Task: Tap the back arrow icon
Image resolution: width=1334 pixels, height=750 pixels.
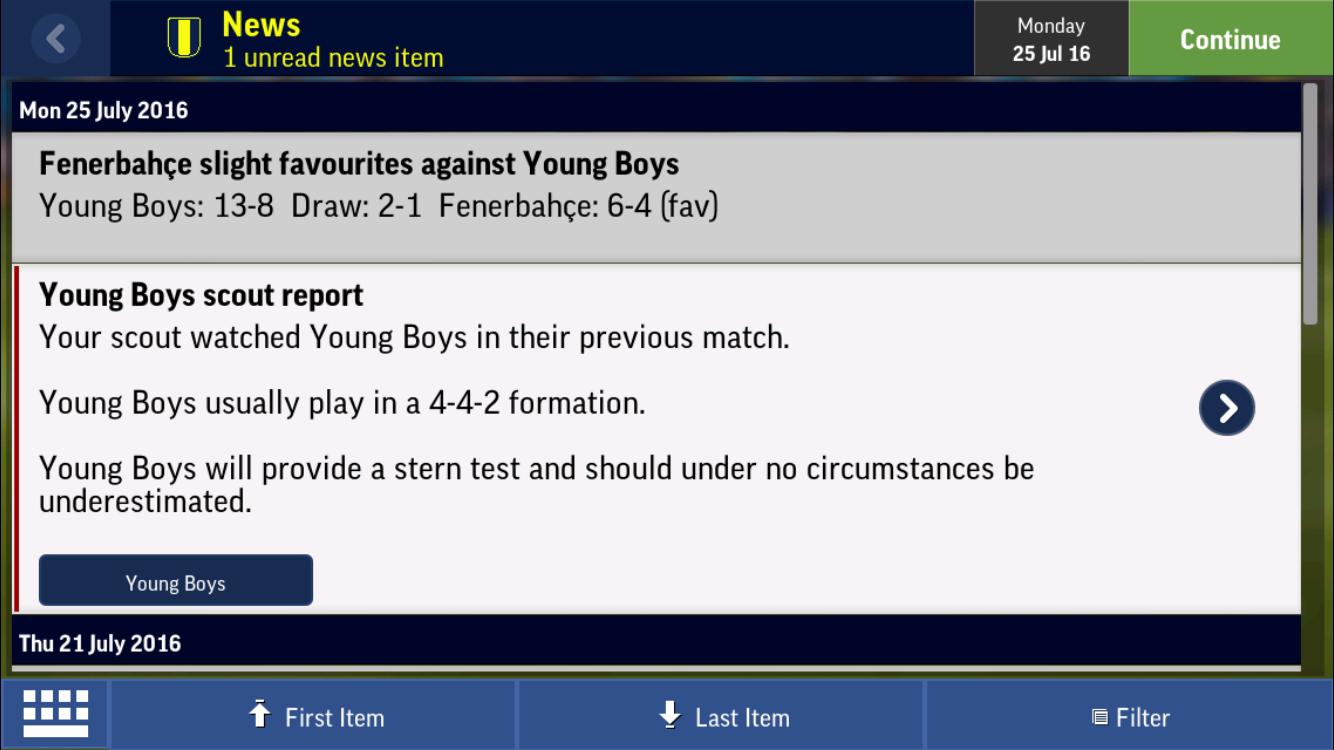Action: coord(56,39)
